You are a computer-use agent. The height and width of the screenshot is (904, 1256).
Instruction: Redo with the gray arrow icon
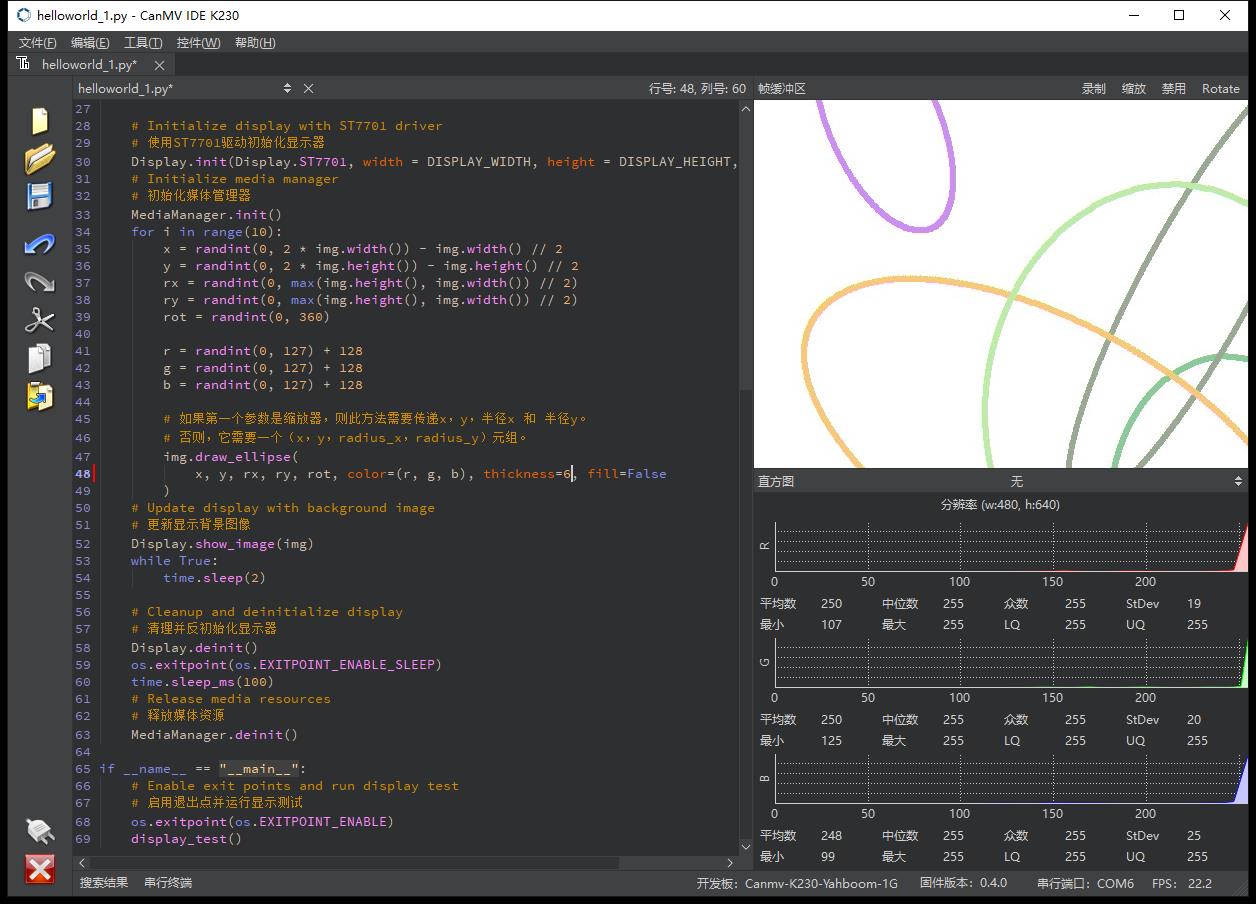[39, 282]
